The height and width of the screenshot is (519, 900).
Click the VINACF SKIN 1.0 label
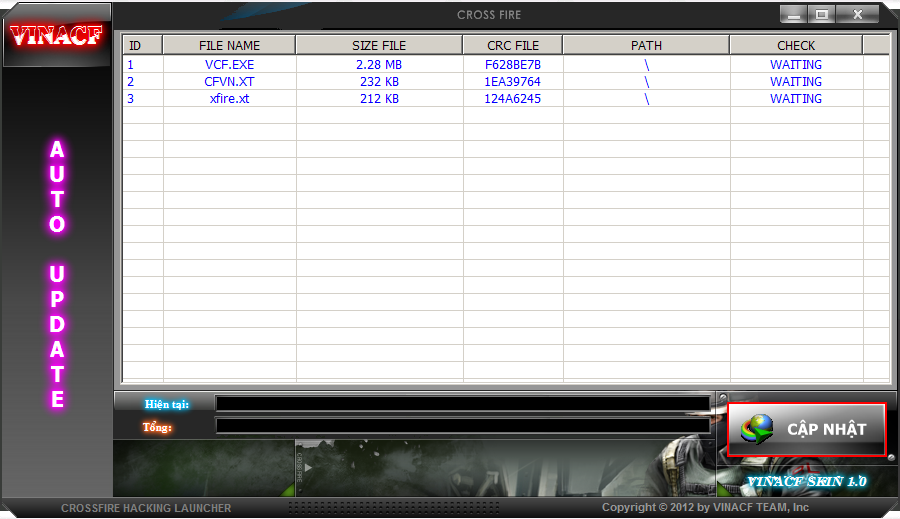coord(806,481)
